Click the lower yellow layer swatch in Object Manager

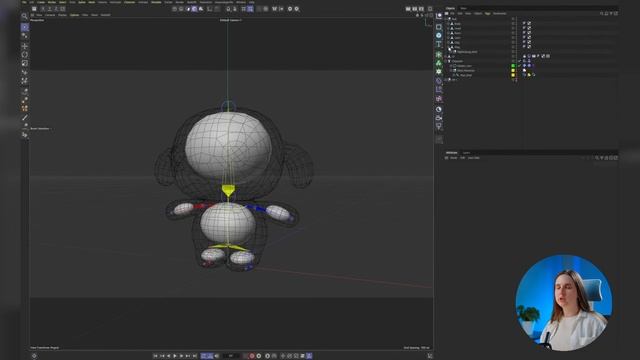(513, 75)
